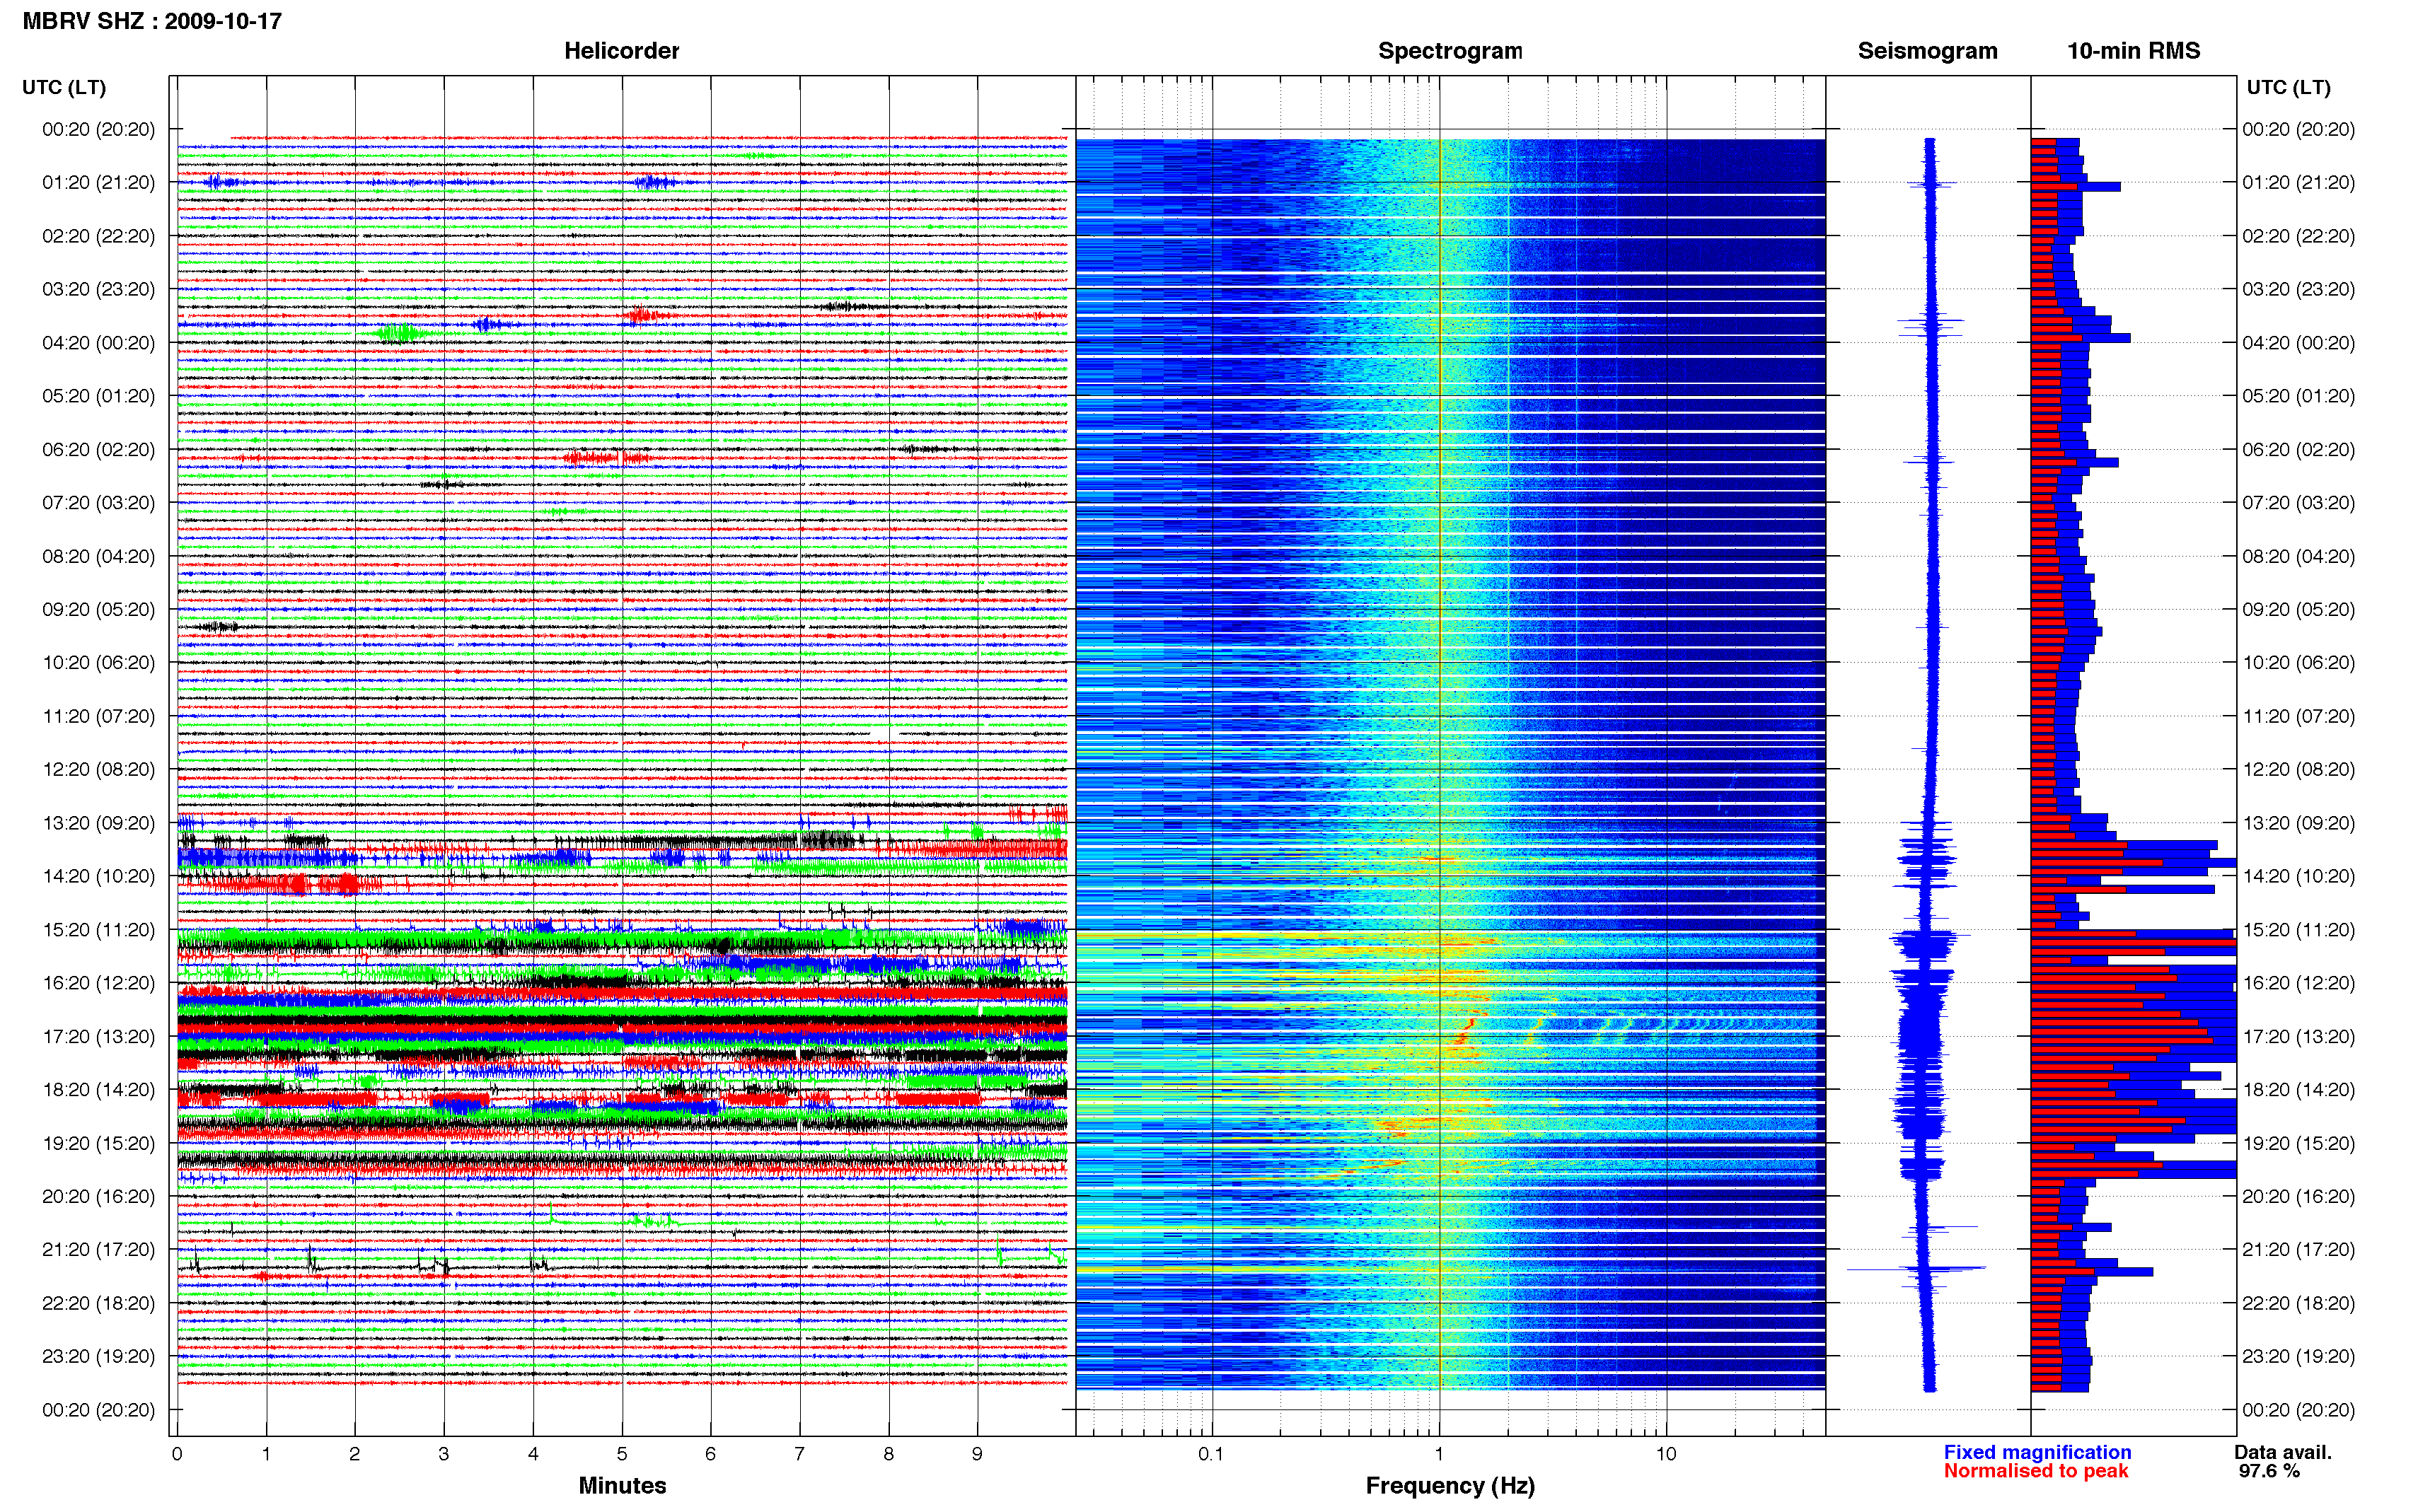
Task: Click the 97.6 % availability value
Action: [2269, 1471]
